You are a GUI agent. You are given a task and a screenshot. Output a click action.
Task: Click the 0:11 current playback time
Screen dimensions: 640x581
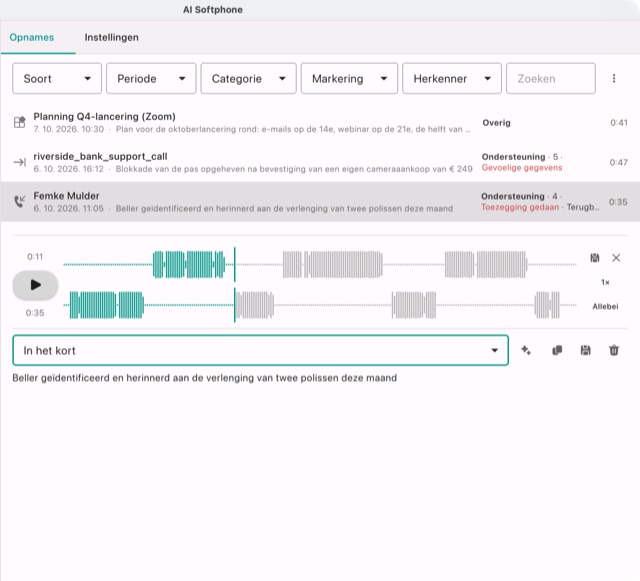pyautogui.click(x=35, y=257)
